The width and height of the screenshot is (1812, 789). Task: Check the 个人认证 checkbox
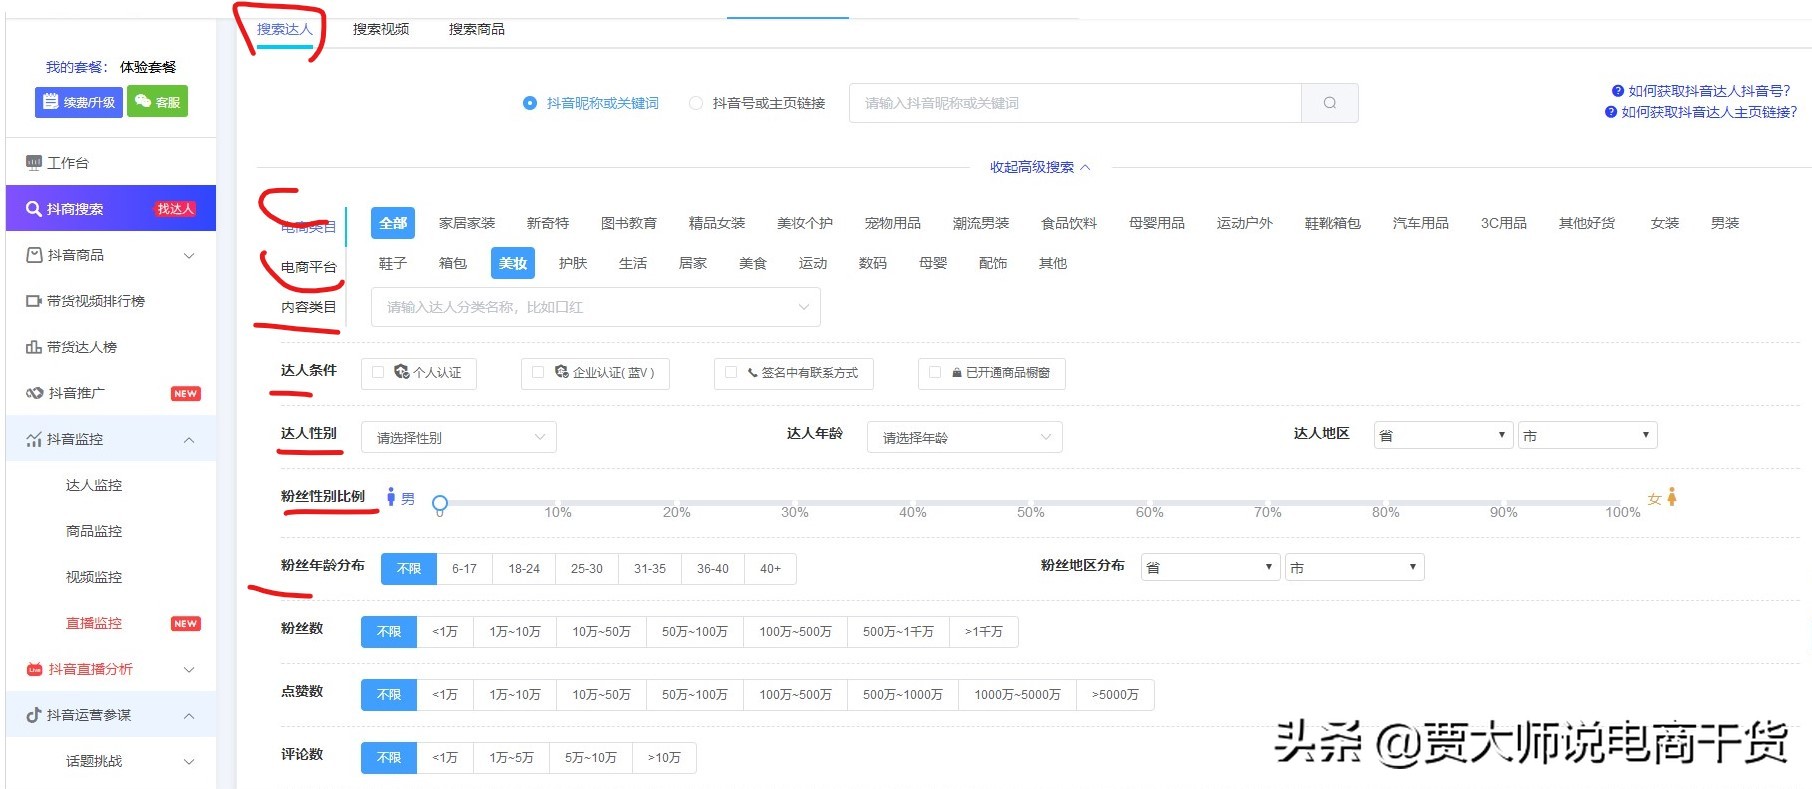tap(378, 372)
